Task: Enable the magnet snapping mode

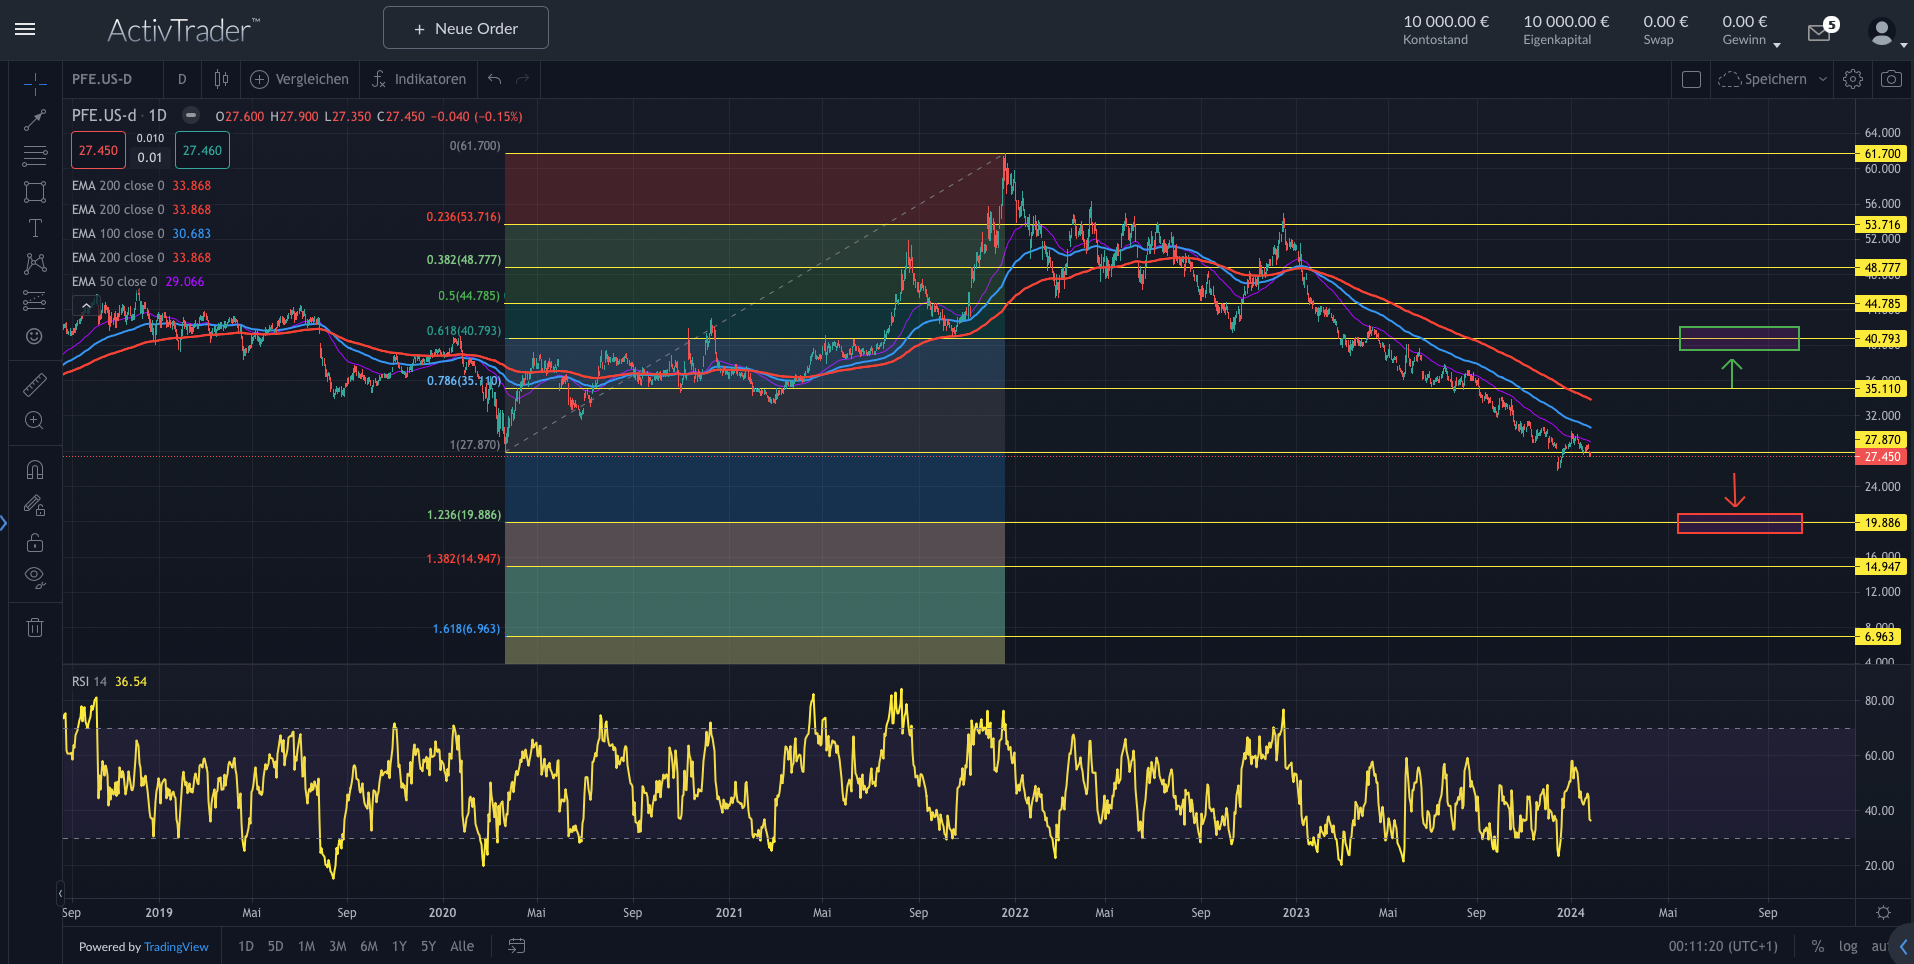Action: pyautogui.click(x=35, y=469)
